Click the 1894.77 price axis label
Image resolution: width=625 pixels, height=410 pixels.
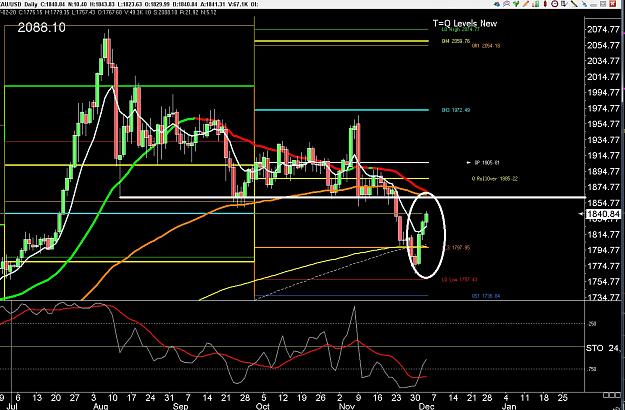[x=603, y=171]
